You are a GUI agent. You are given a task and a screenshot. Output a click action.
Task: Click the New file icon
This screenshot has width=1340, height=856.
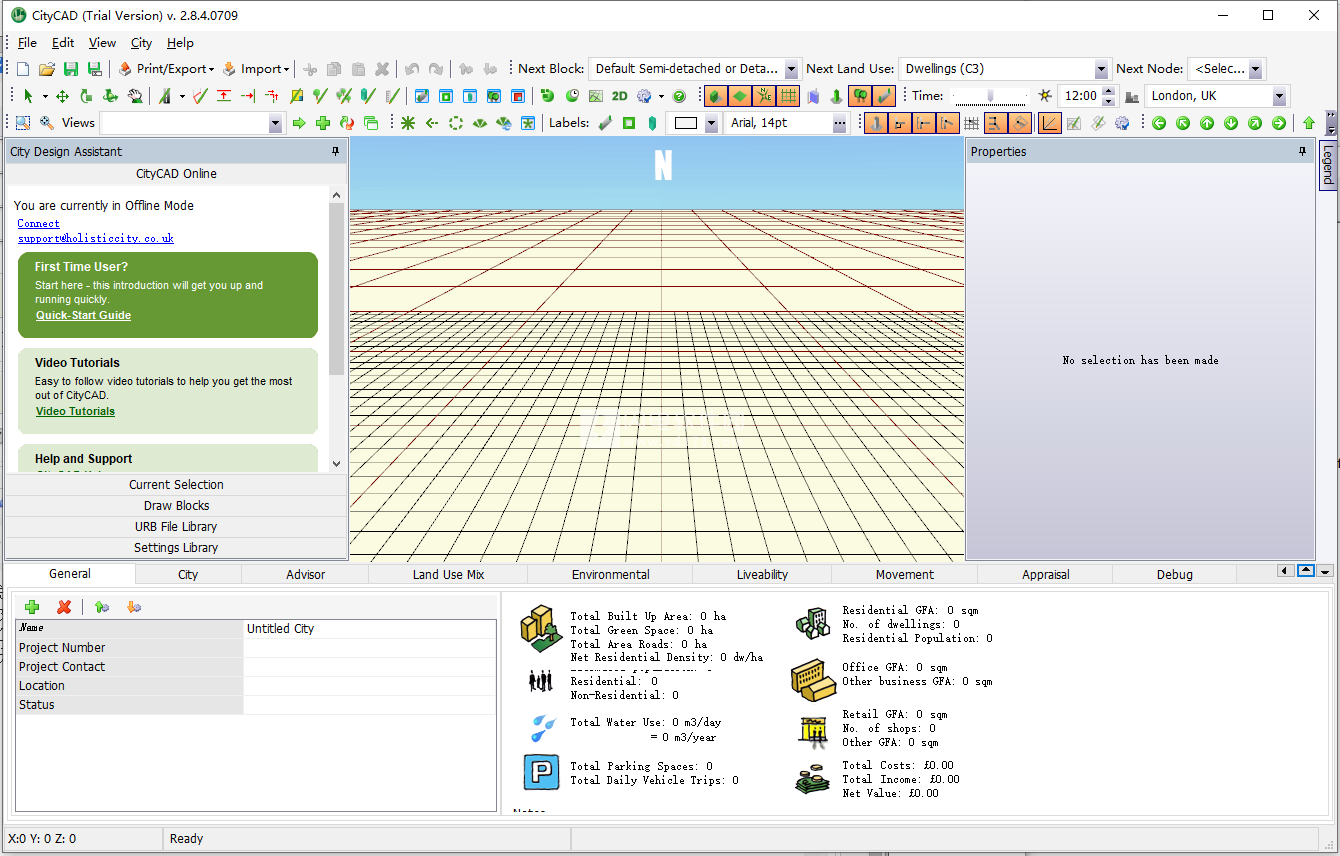[23, 69]
